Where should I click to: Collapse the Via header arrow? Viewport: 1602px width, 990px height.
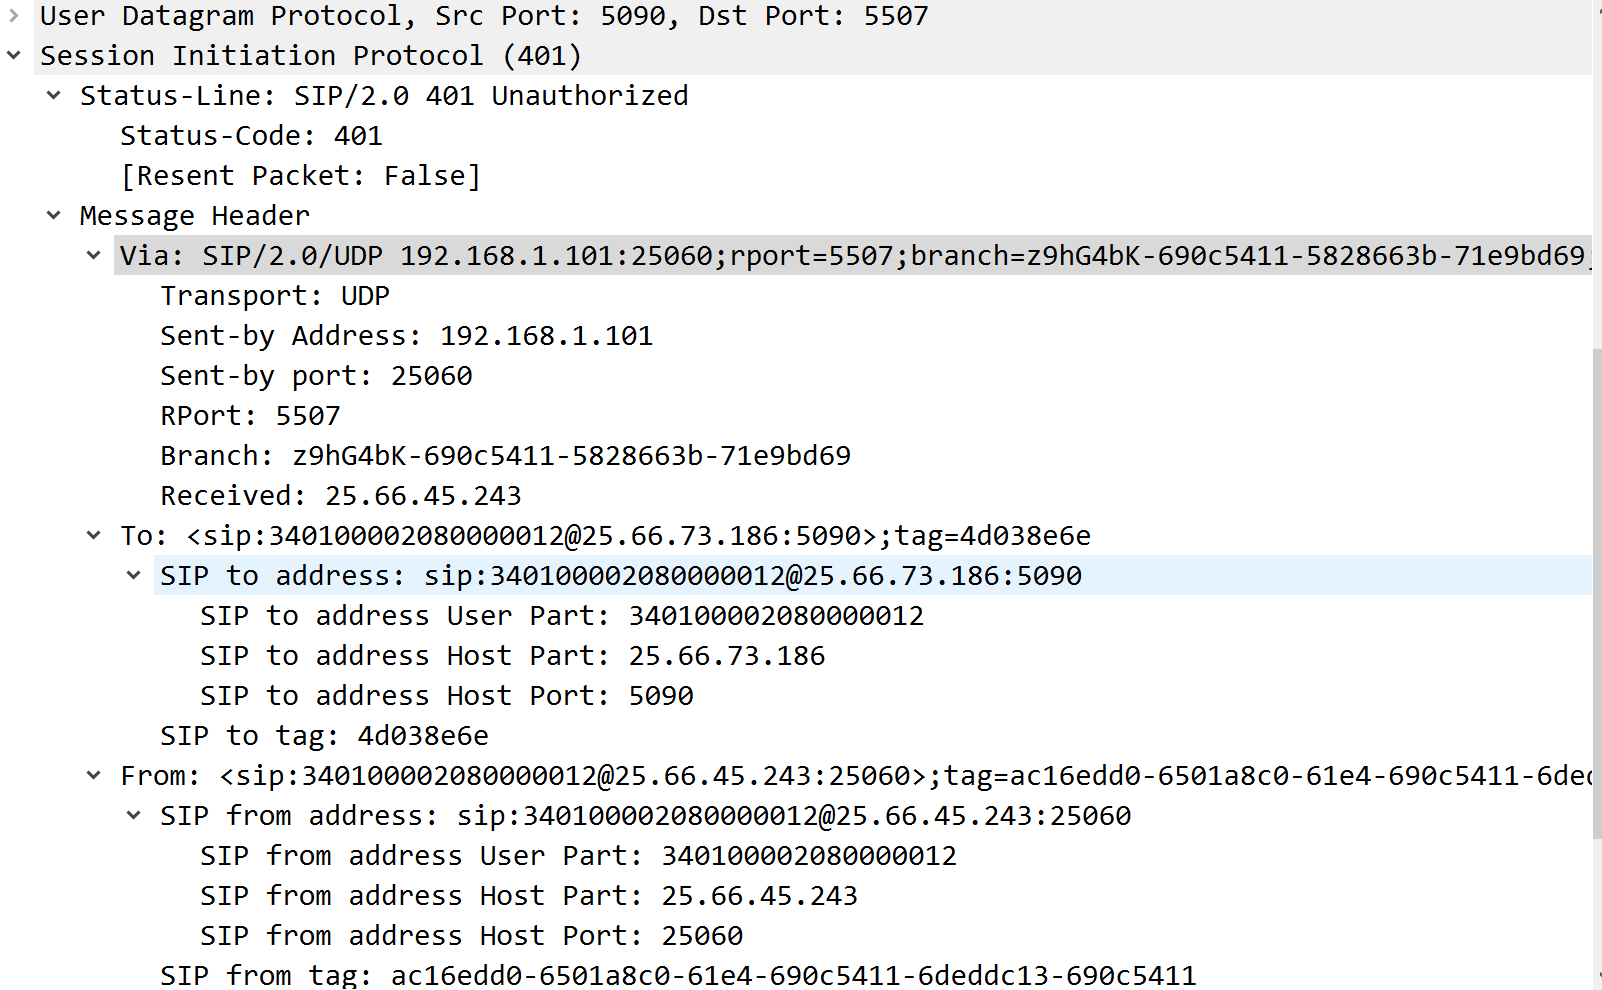[94, 256]
